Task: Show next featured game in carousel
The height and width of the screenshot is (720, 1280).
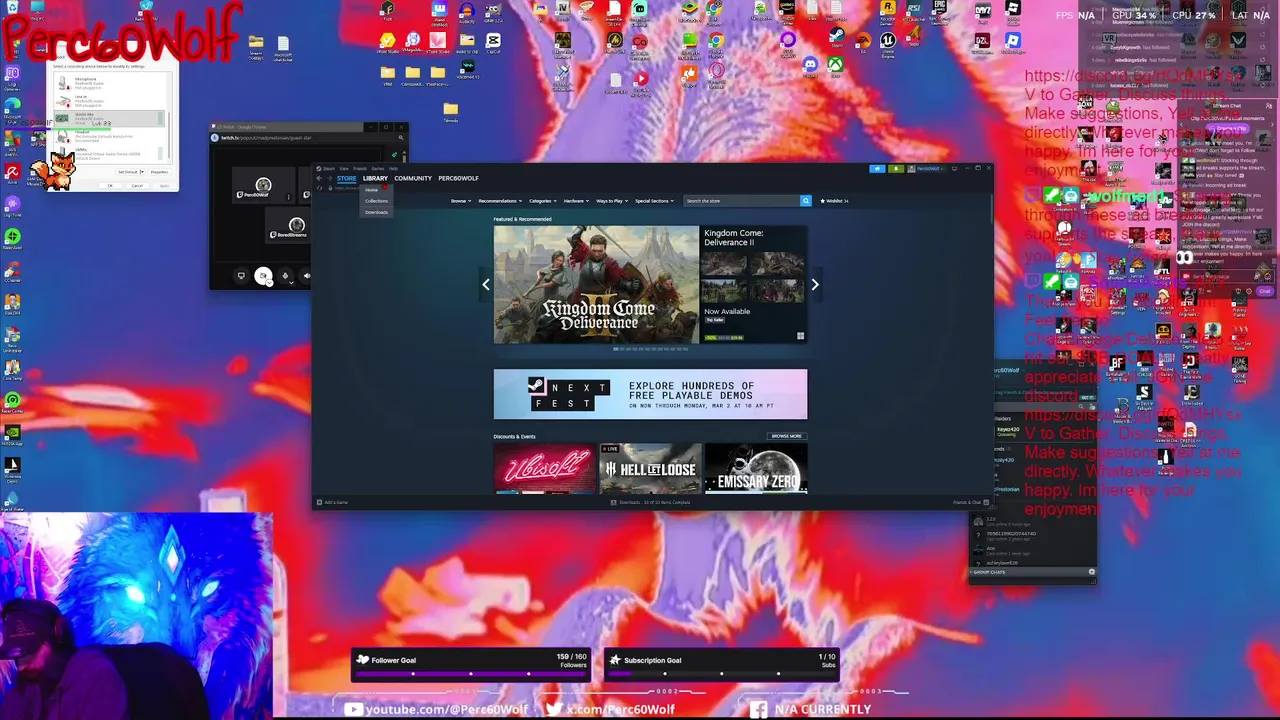Action: [x=815, y=285]
